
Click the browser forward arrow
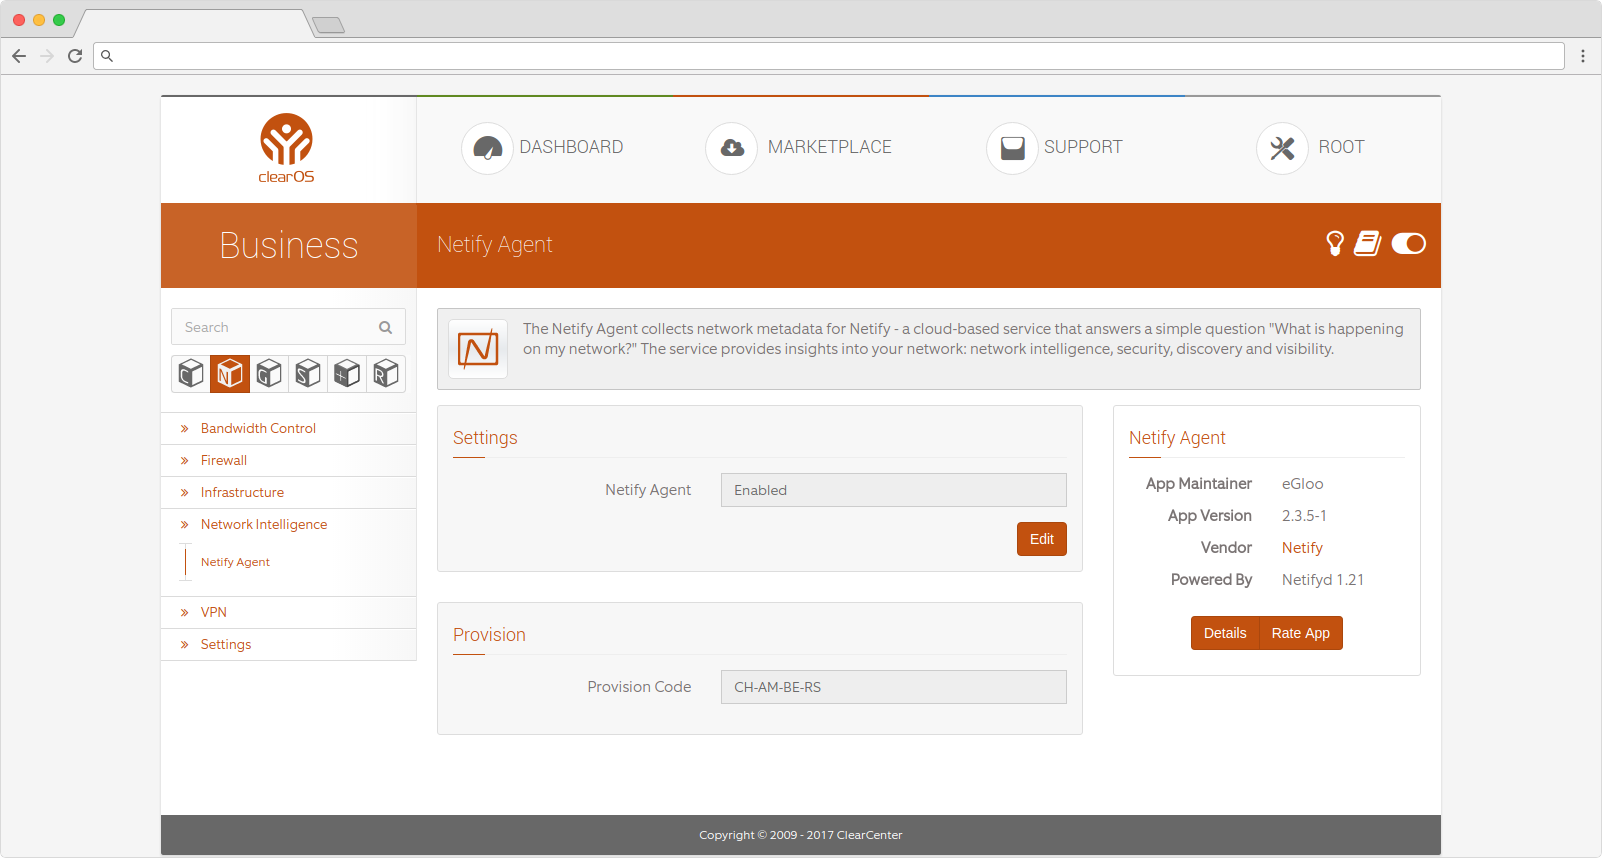47,56
